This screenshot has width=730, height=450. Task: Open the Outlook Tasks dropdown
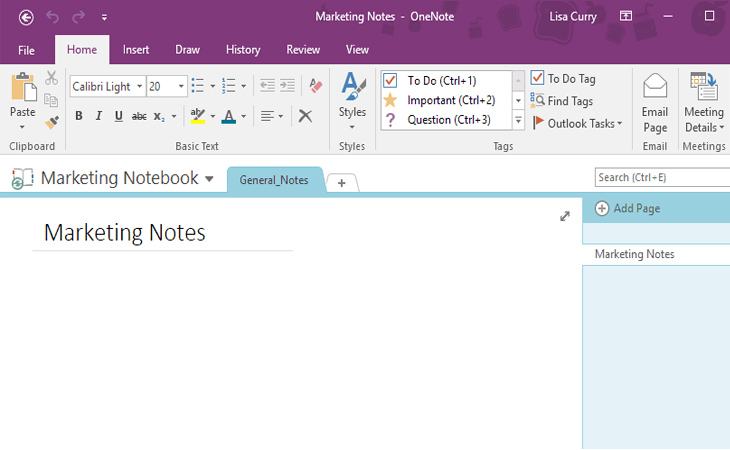tap(577, 123)
